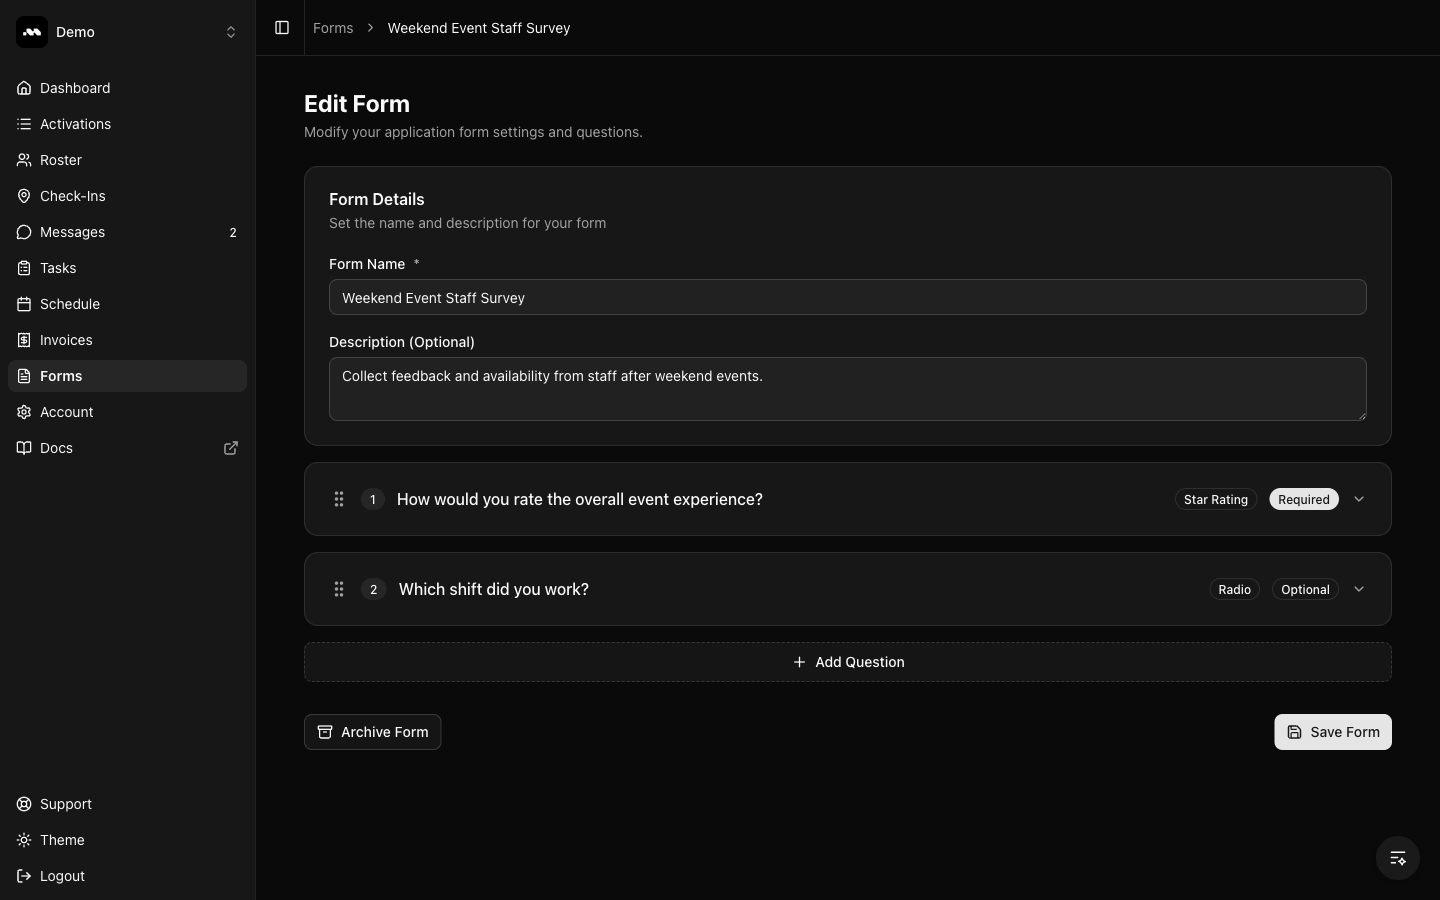Viewport: 1440px width, 900px height.
Task: Open Docs via the external link icon
Action: [231, 448]
